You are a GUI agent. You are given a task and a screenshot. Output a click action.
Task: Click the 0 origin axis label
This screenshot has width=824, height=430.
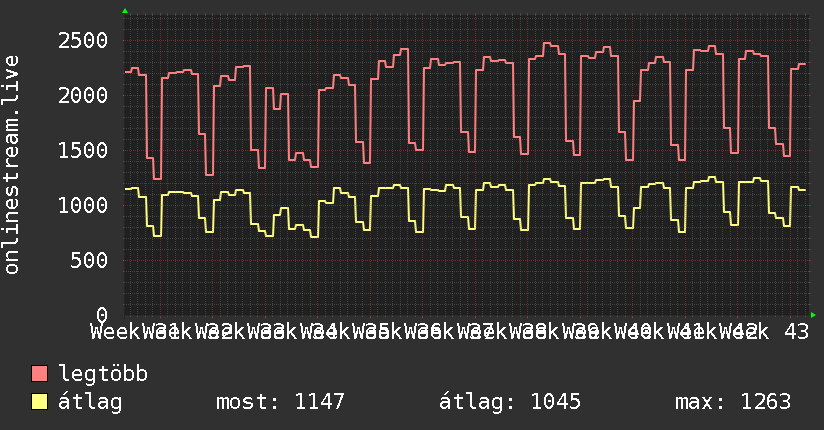coord(102,315)
